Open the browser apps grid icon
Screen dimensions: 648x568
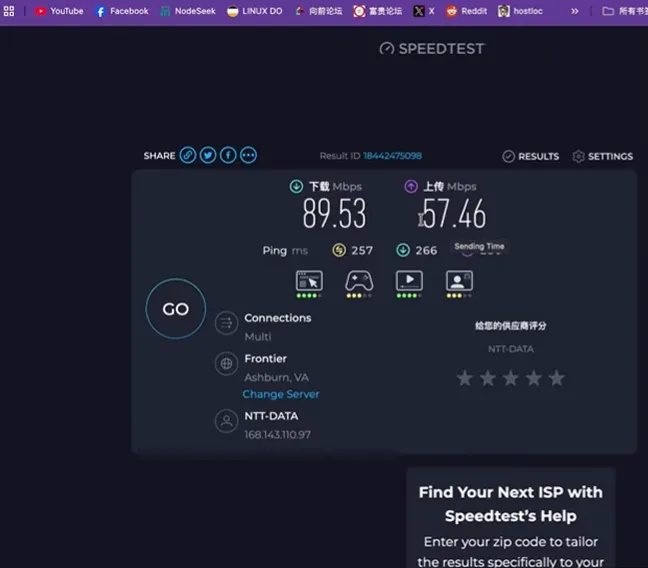pos(8,11)
